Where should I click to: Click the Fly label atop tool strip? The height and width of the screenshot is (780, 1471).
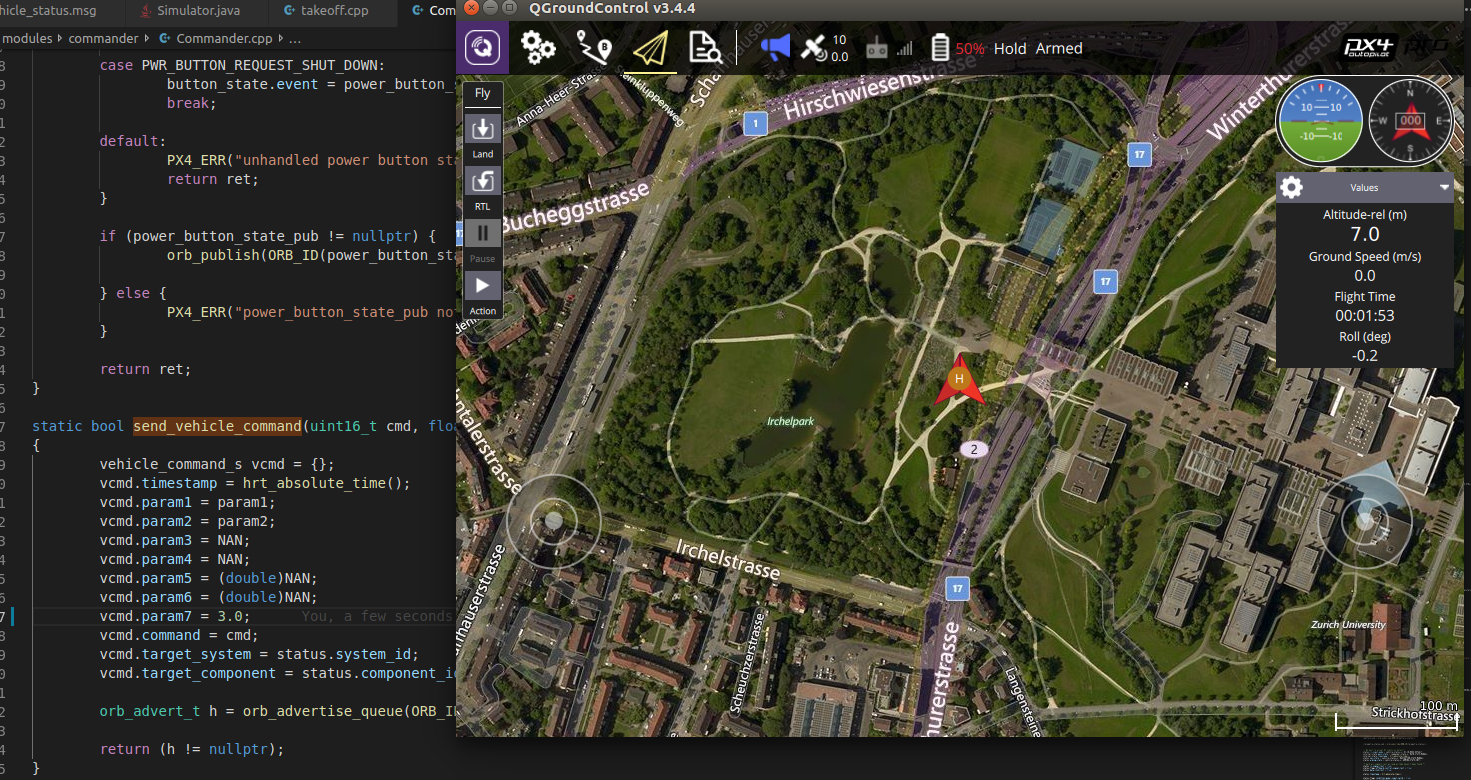coord(483,93)
